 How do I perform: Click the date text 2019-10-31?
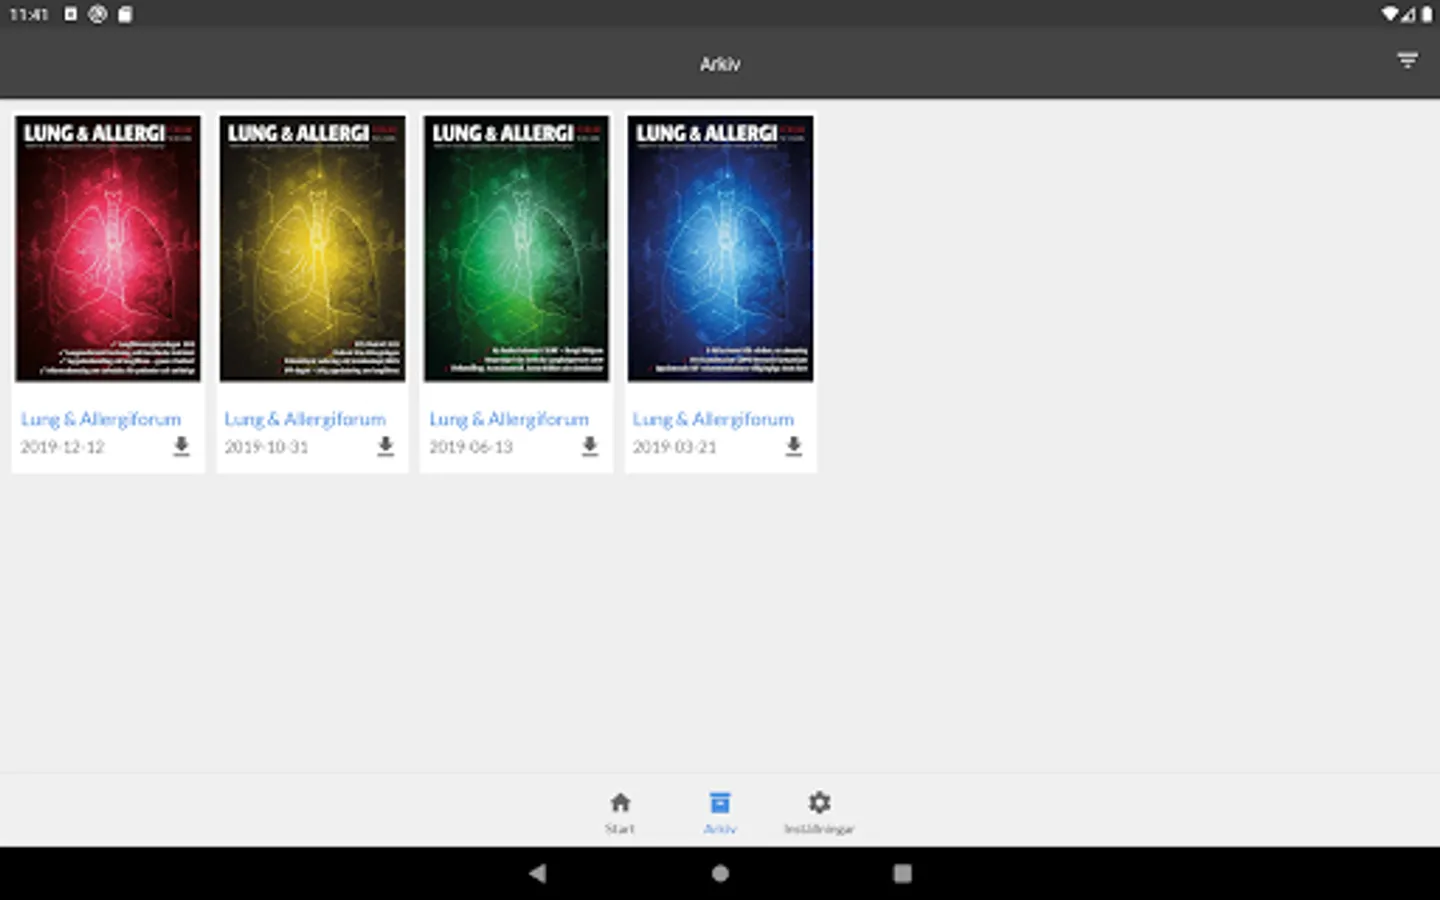(x=266, y=447)
